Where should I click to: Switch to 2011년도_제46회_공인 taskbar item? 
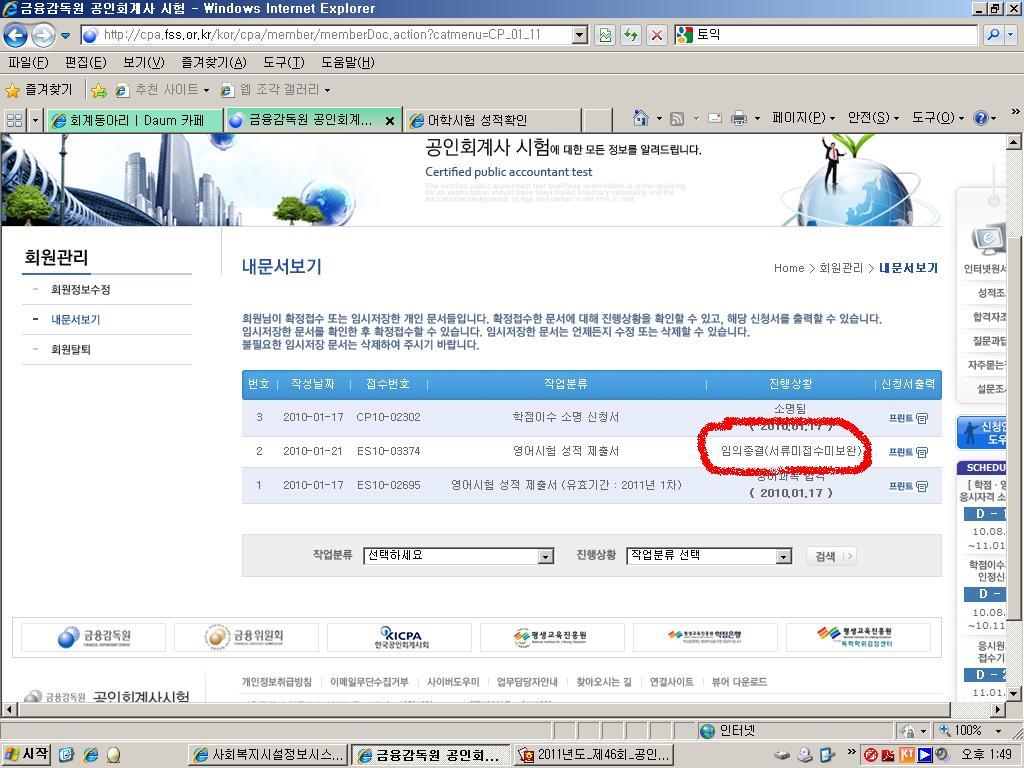tap(594, 755)
